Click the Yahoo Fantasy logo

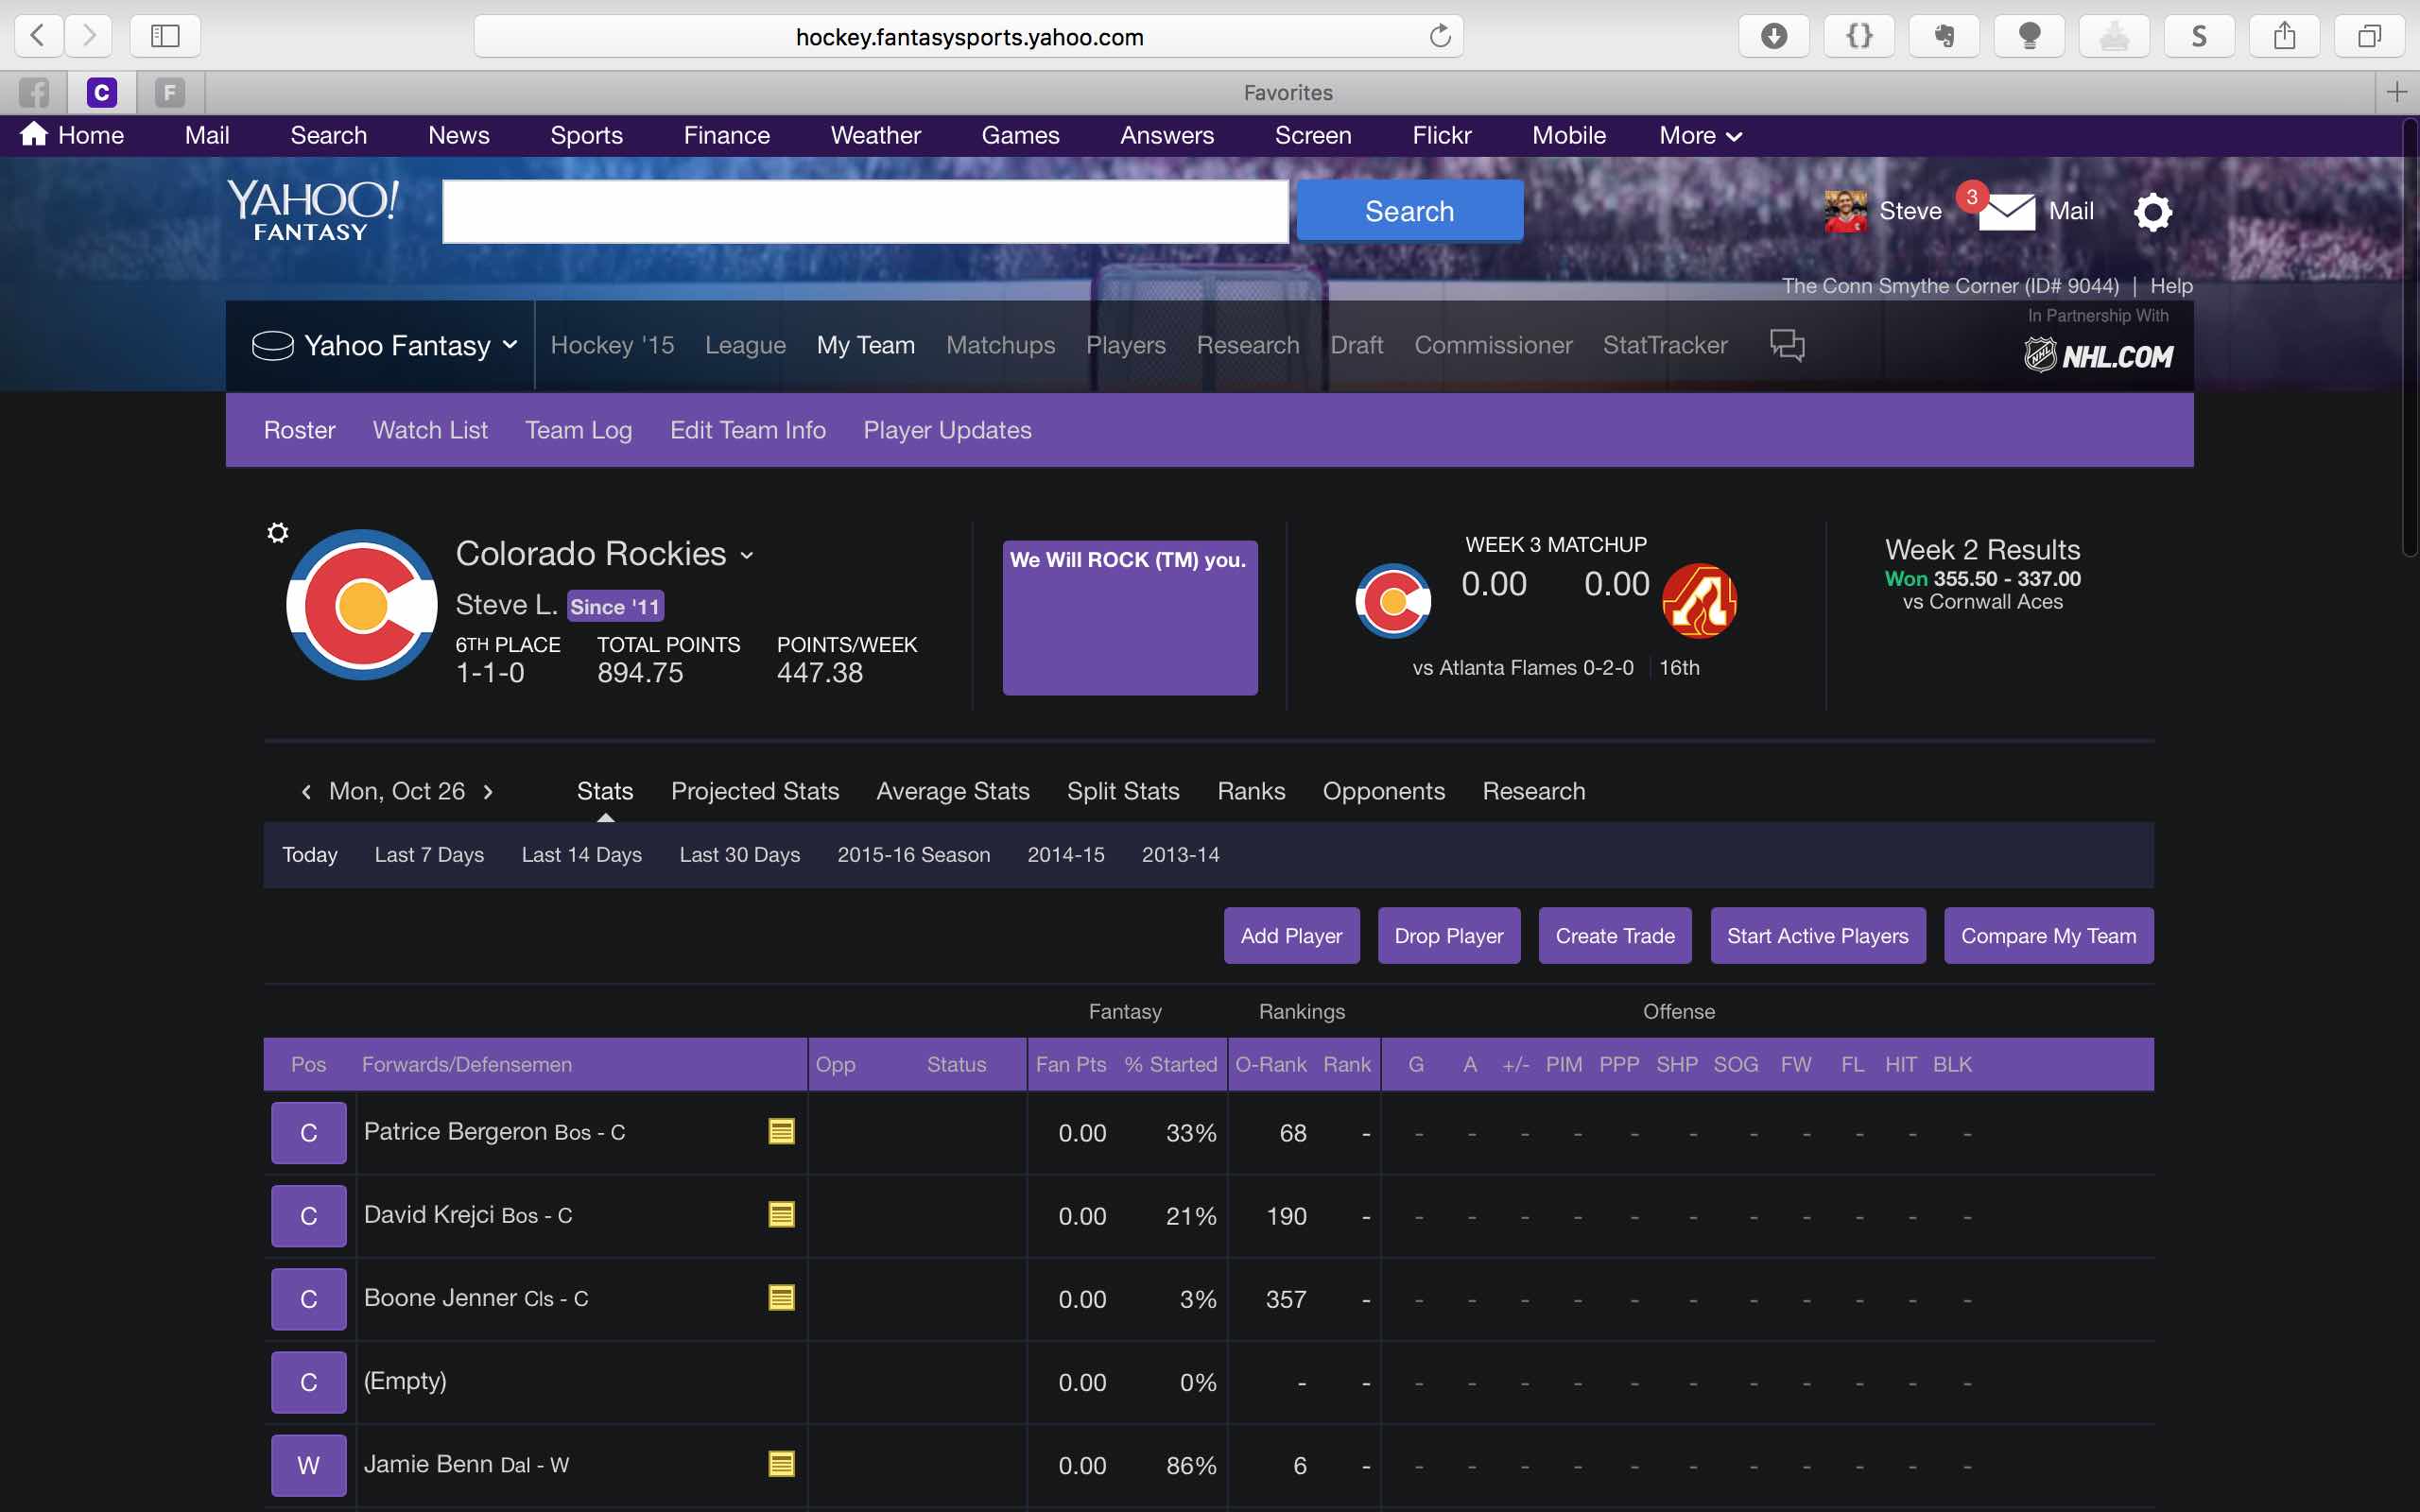(312, 210)
